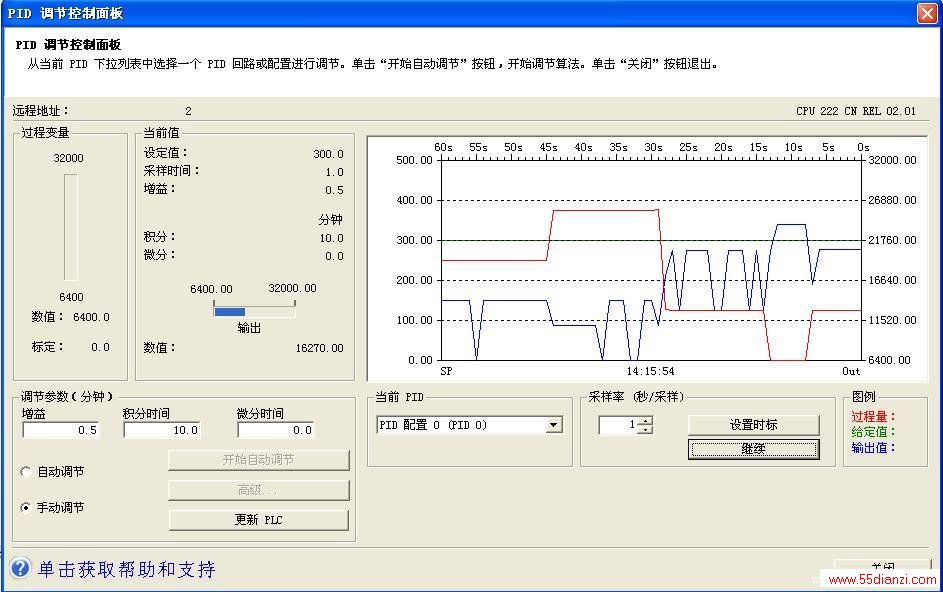Click the Out label below the chart

[x=851, y=371]
